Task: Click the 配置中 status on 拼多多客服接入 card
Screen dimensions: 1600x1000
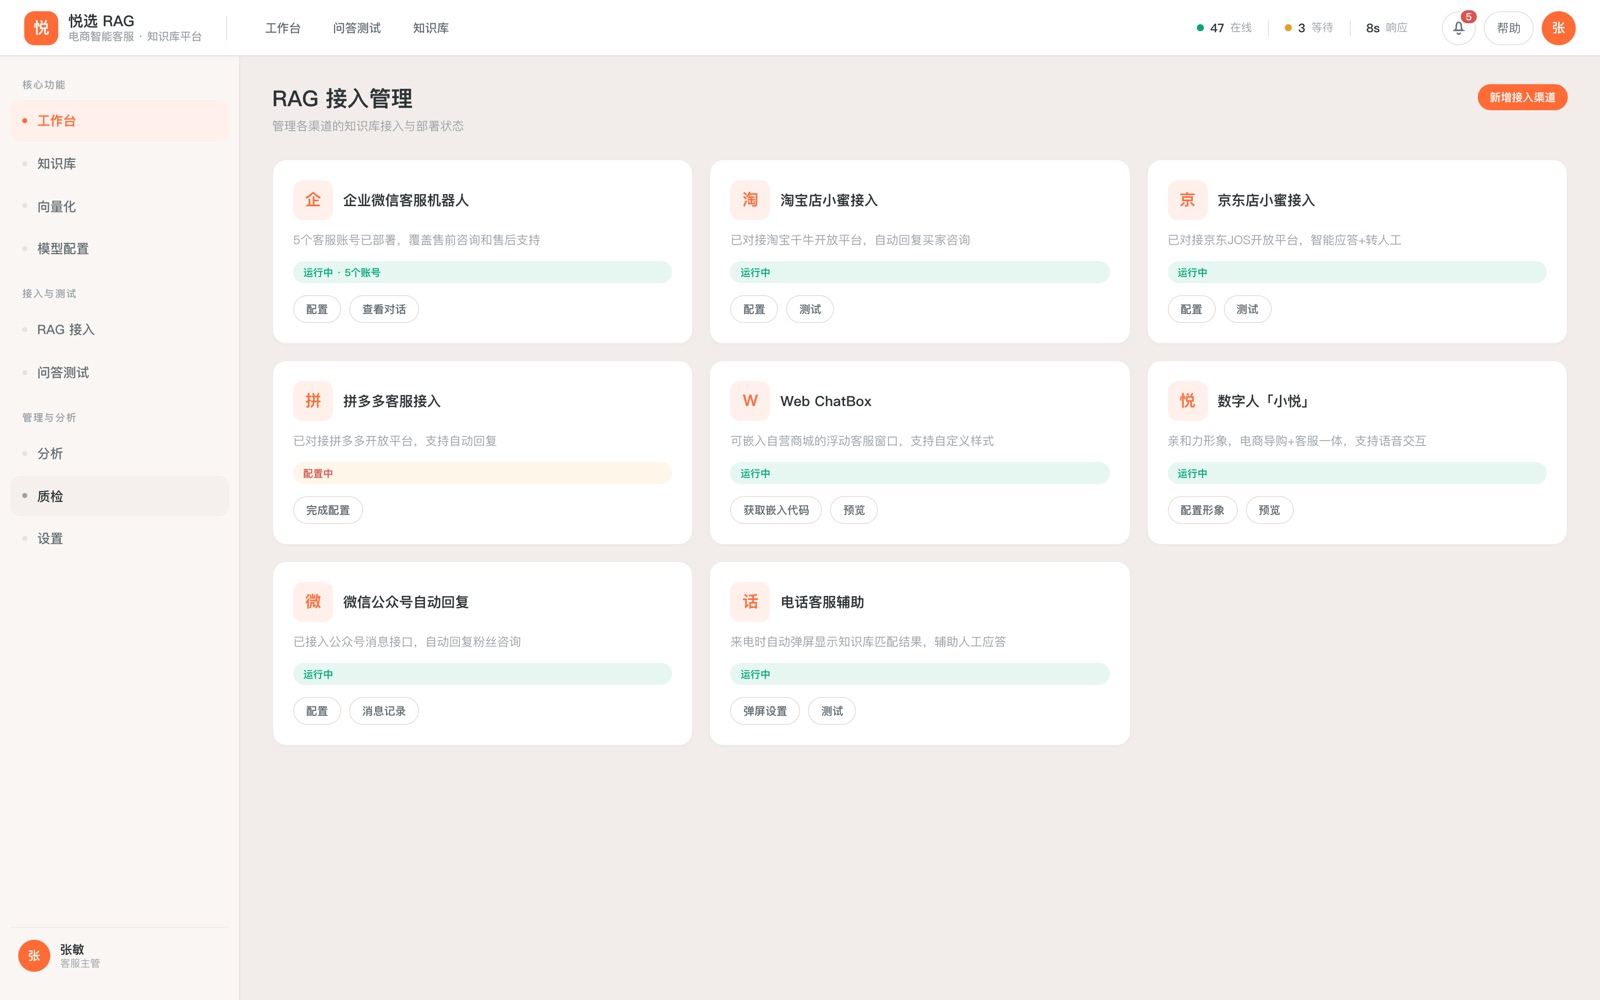Action: click(x=482, y=474)
